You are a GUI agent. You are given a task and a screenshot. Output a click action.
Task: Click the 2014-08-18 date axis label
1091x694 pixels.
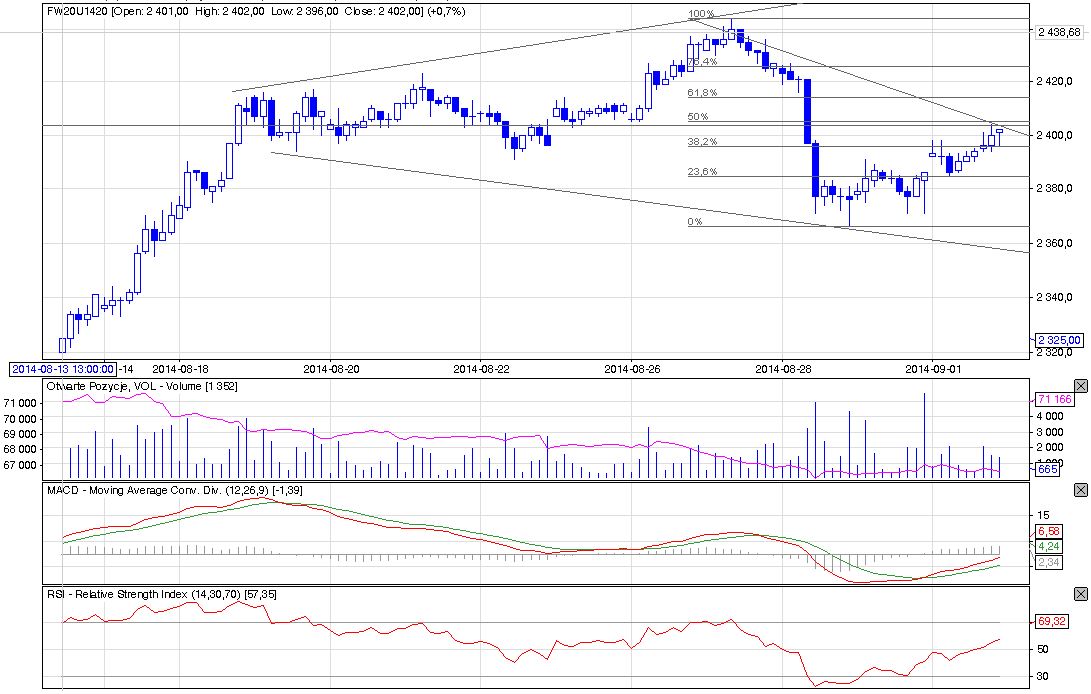click(x=180, y=369)
